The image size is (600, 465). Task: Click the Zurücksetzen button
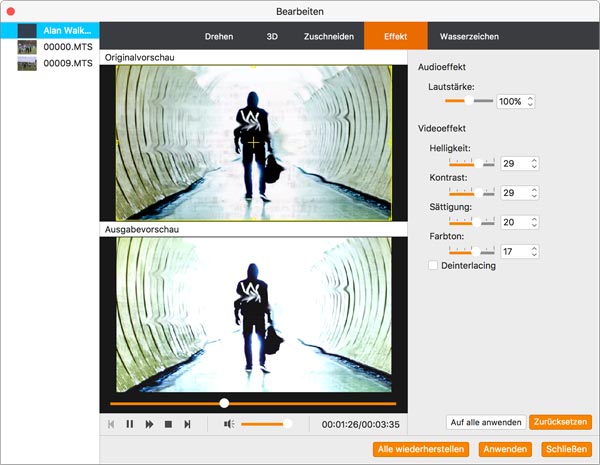560,422
